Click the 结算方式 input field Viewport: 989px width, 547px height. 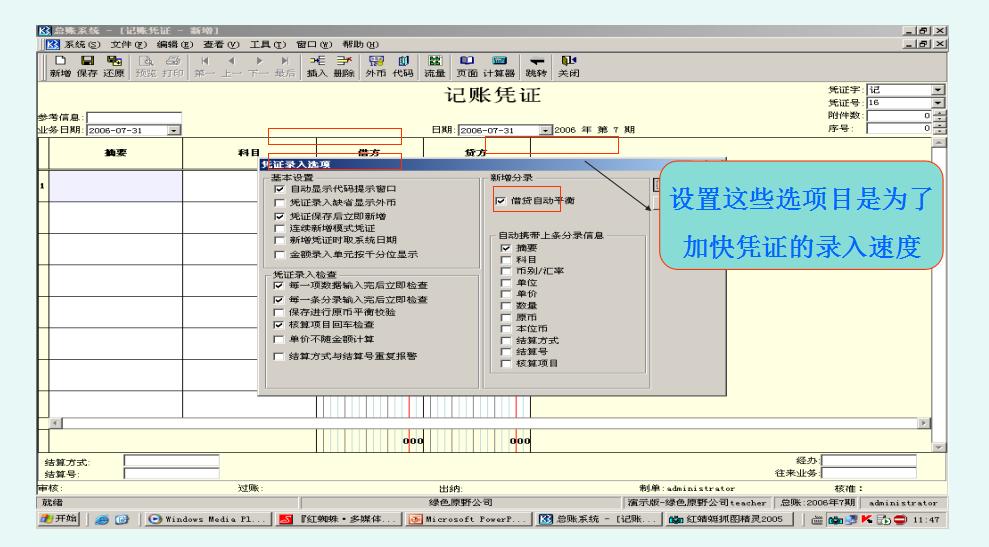172,461
